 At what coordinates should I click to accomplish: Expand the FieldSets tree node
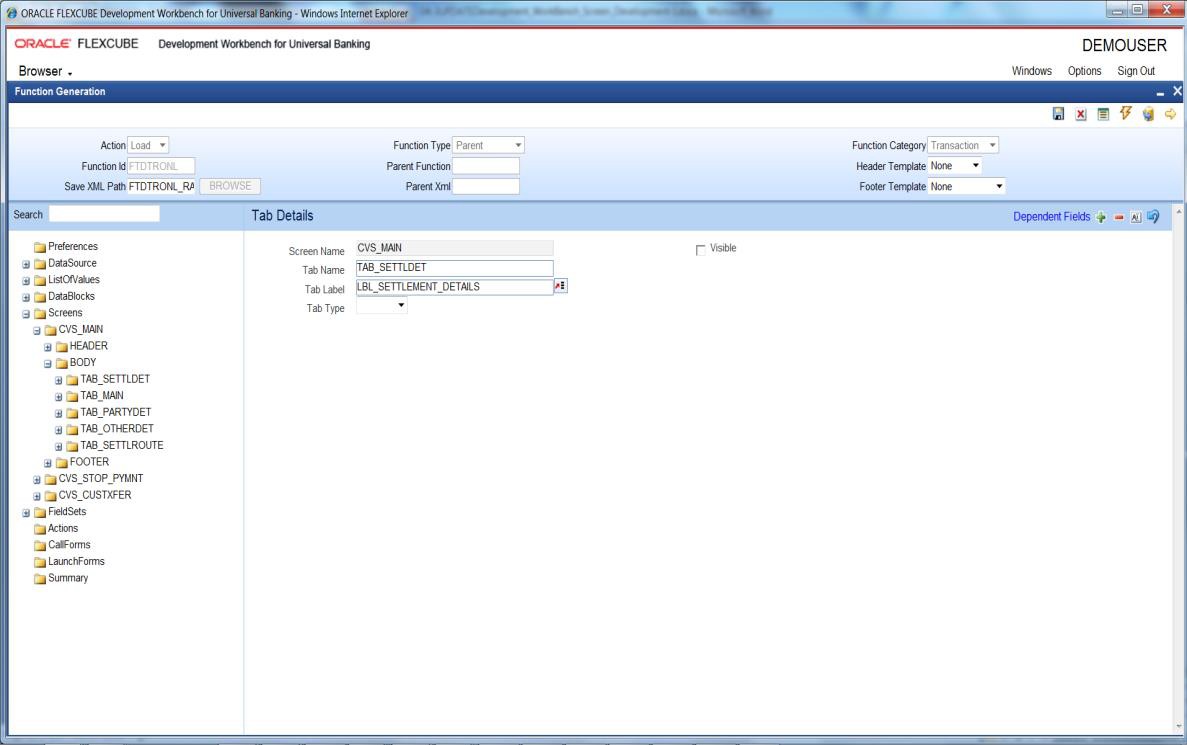[x=26, y=513]
